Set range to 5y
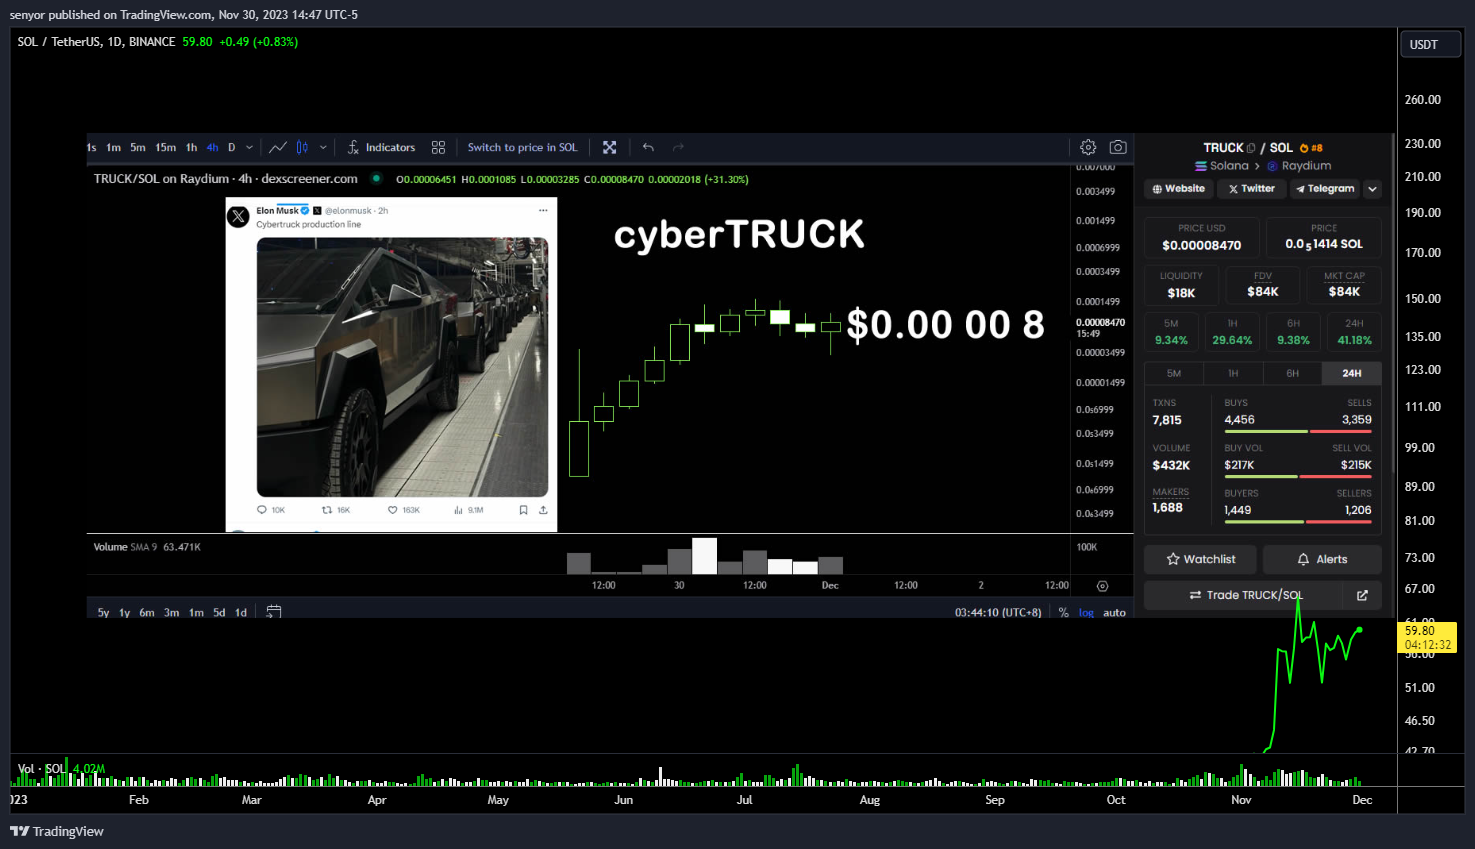The width and height of the screenshot is (1475, 849). coord(103,613)
